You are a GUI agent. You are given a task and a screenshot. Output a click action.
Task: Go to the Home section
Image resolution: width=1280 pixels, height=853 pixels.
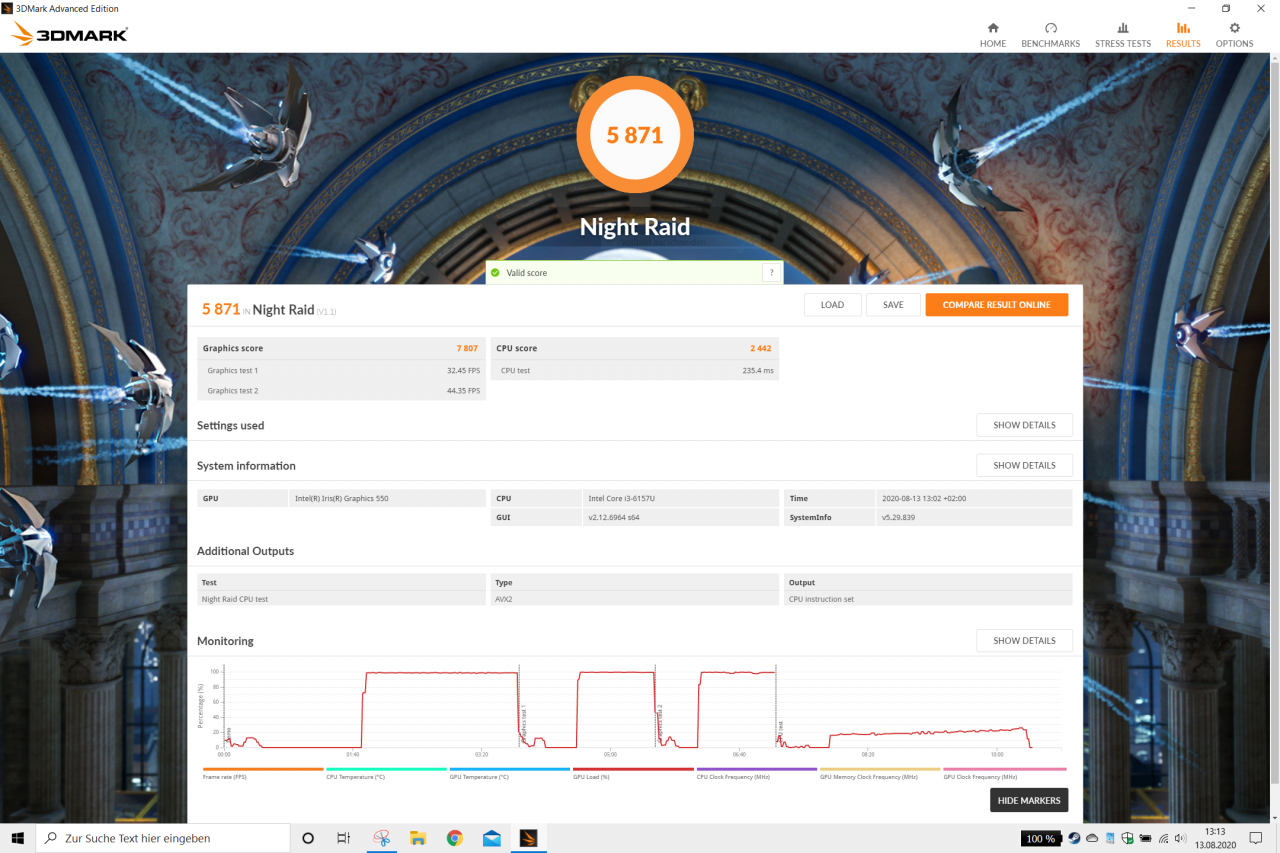tap(992, 35)
